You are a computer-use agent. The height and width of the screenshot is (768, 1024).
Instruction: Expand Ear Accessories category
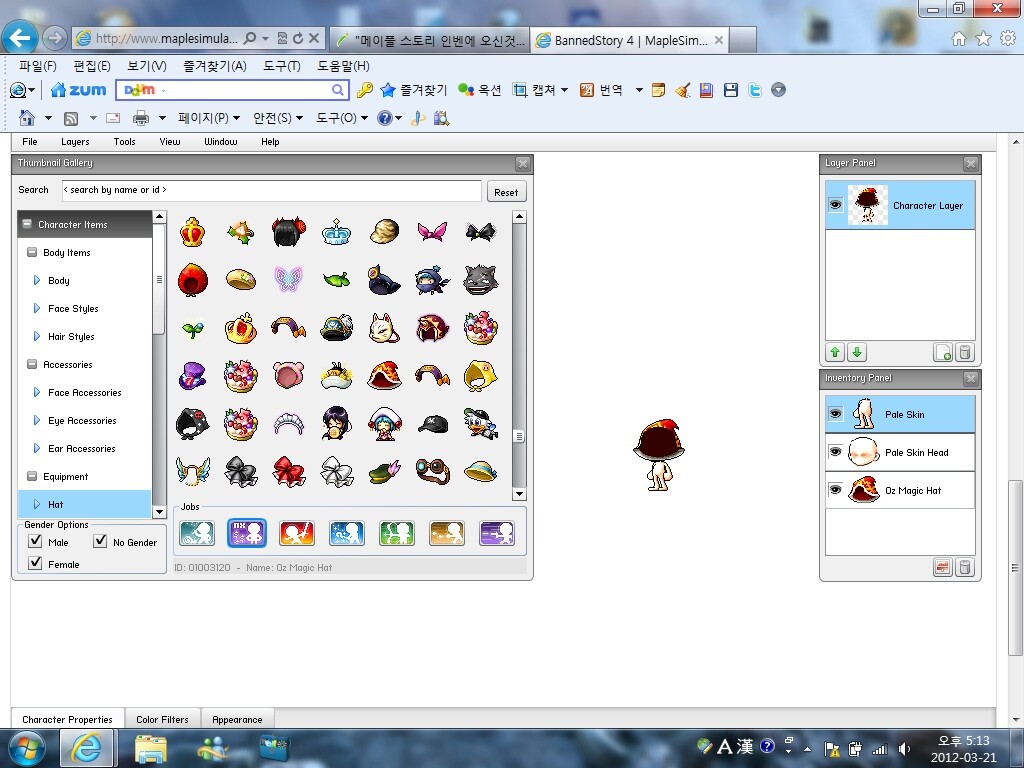coord(37,449)
